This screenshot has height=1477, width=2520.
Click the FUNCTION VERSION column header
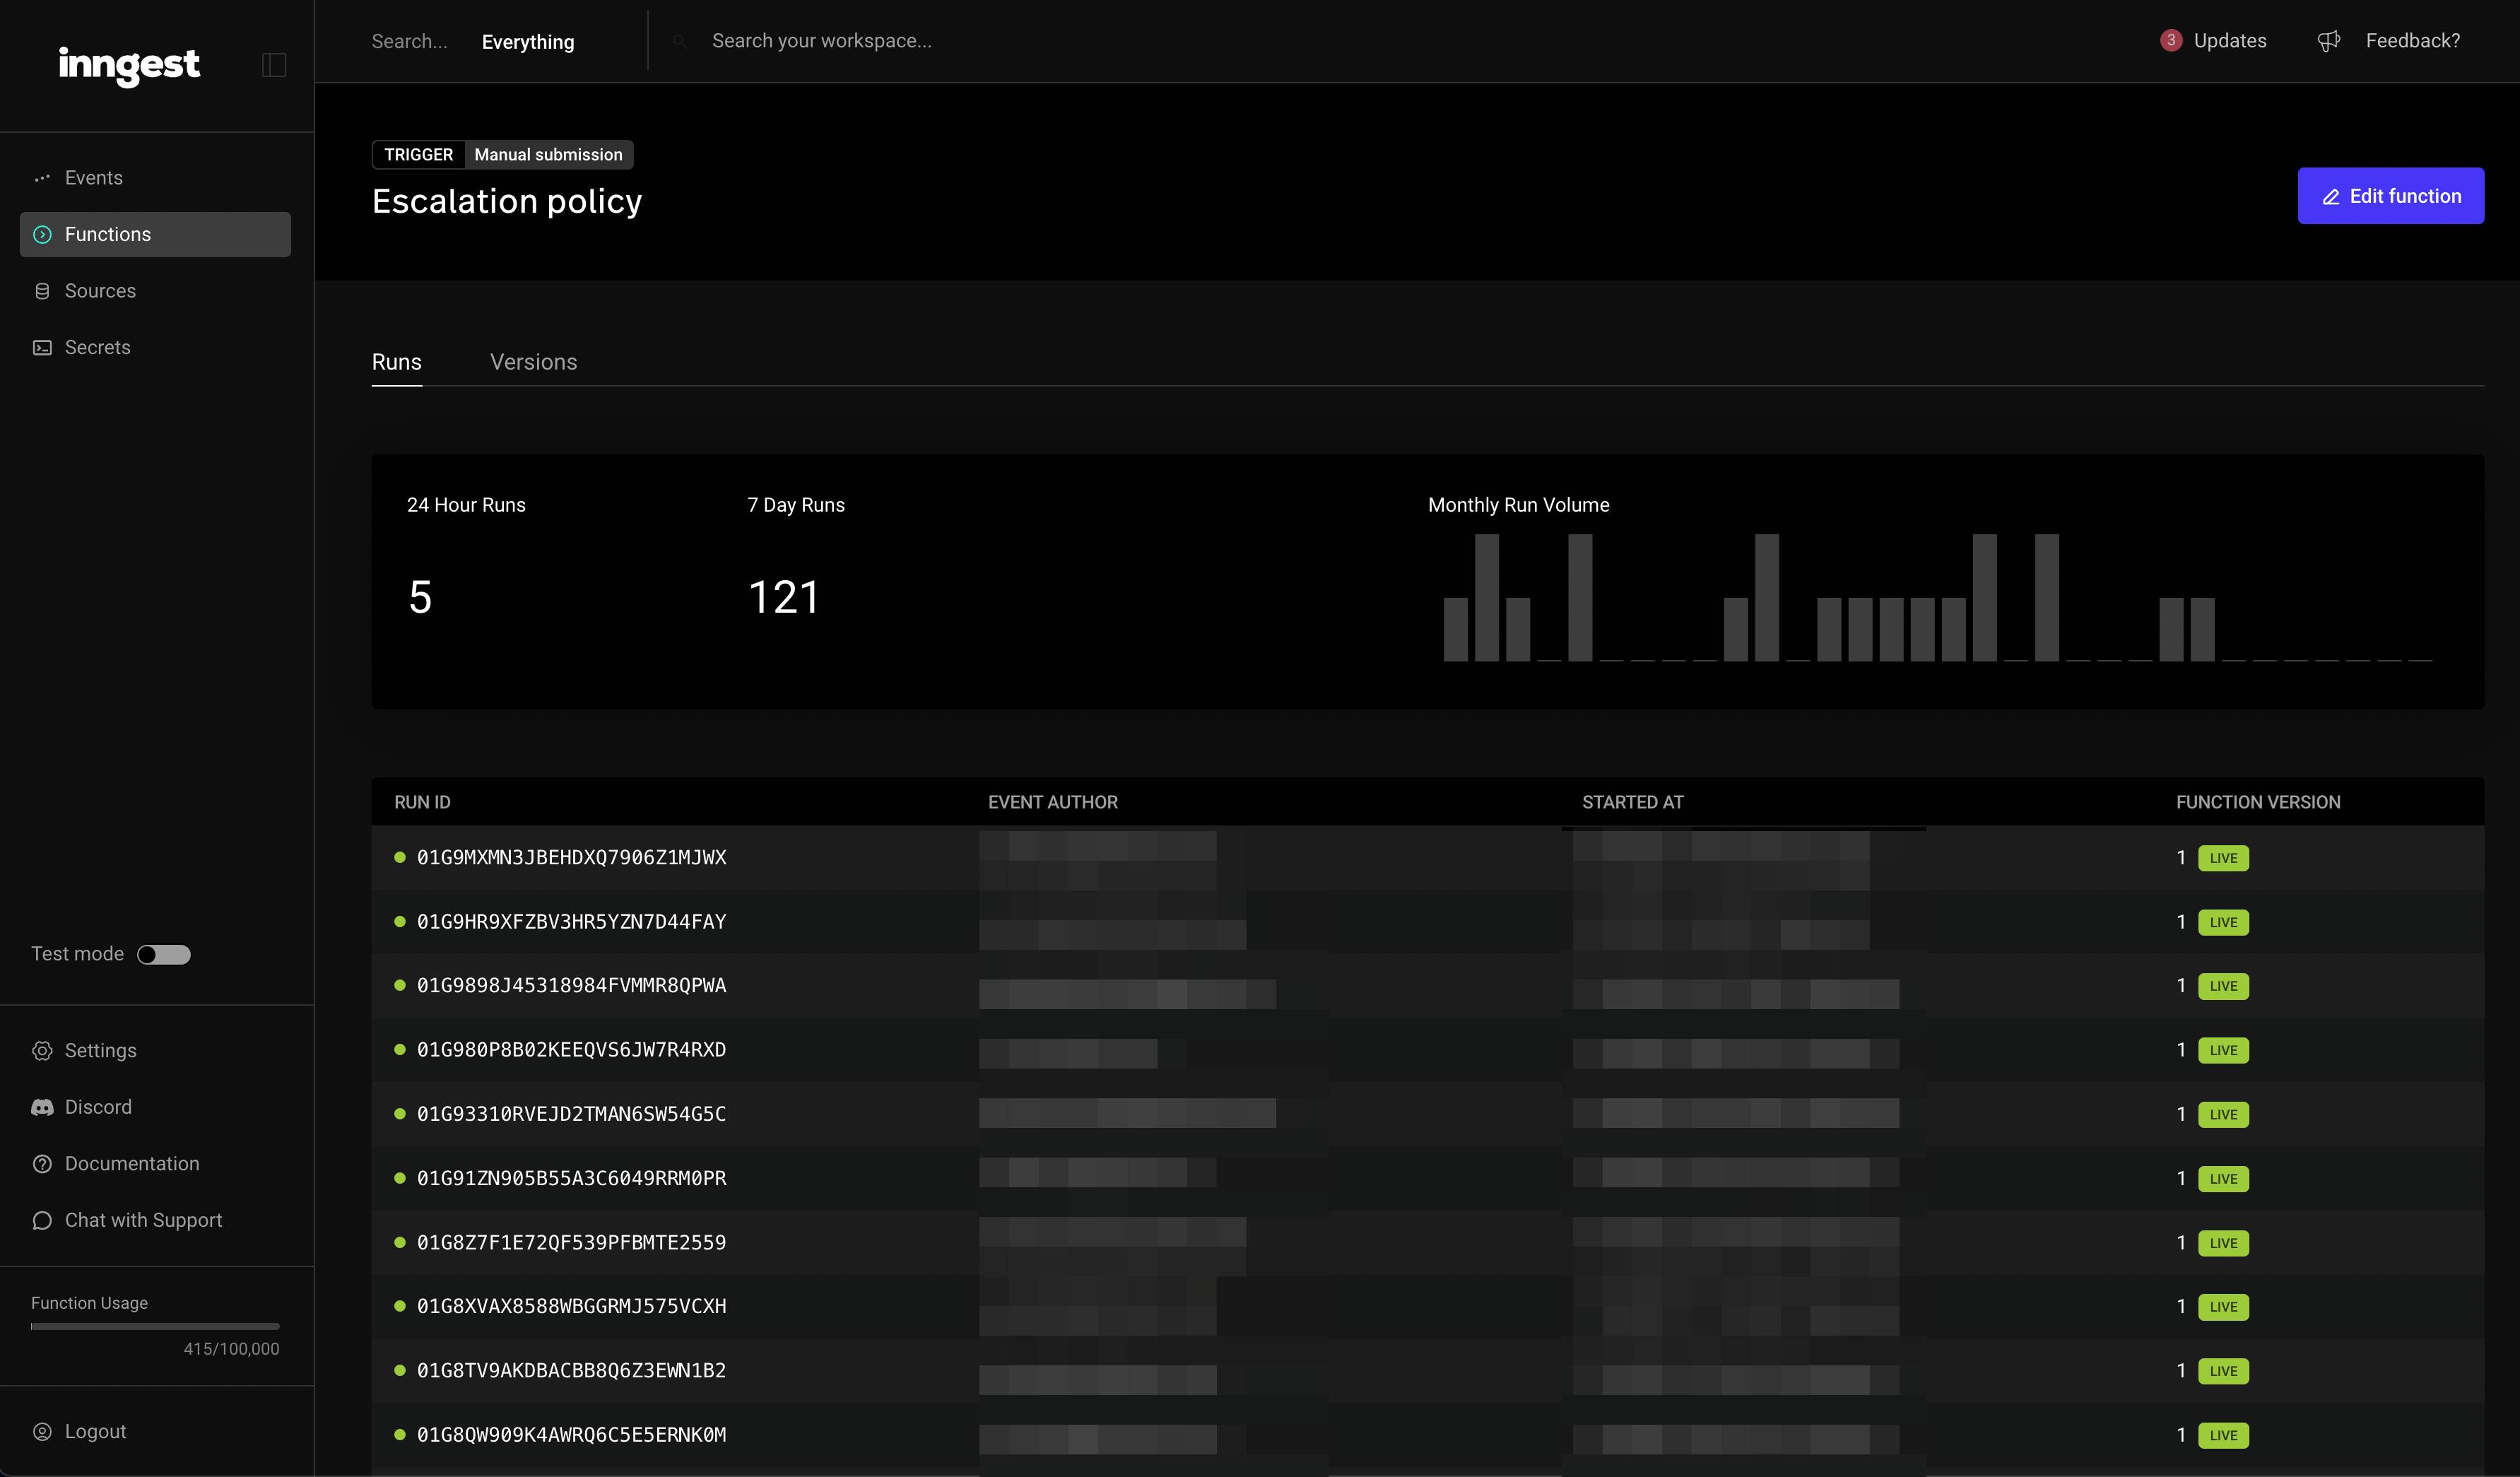tap(2258, 802)
